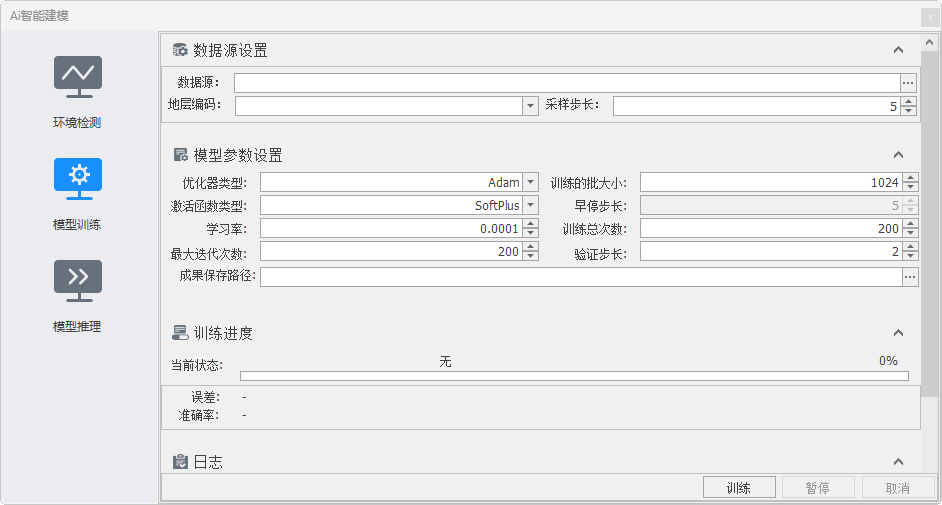Browse for 数据源 with ellipsis button
Viewport: 942px width, 505px height.
tap(908, 83)
